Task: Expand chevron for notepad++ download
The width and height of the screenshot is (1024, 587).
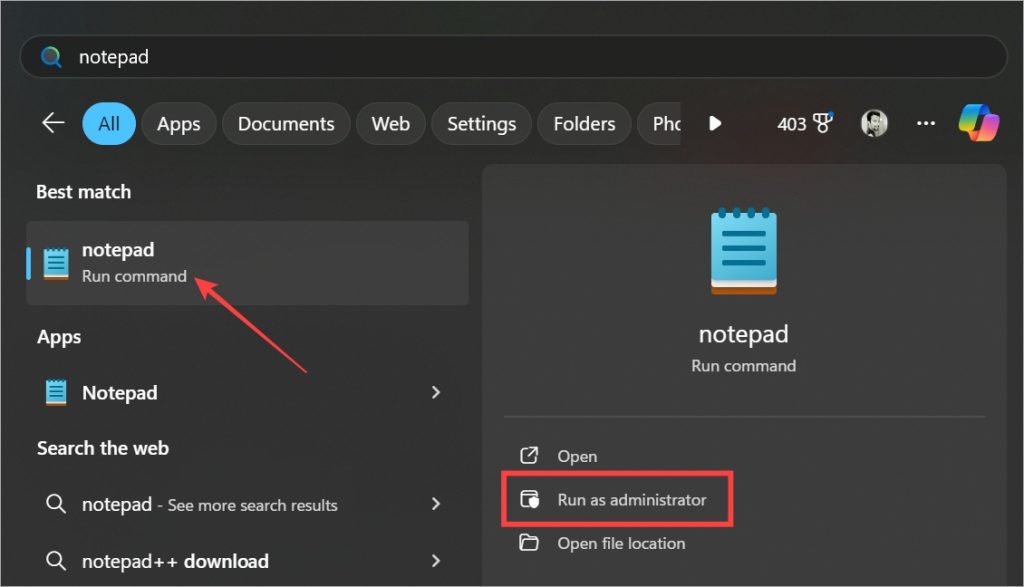Action: [436, 560]
